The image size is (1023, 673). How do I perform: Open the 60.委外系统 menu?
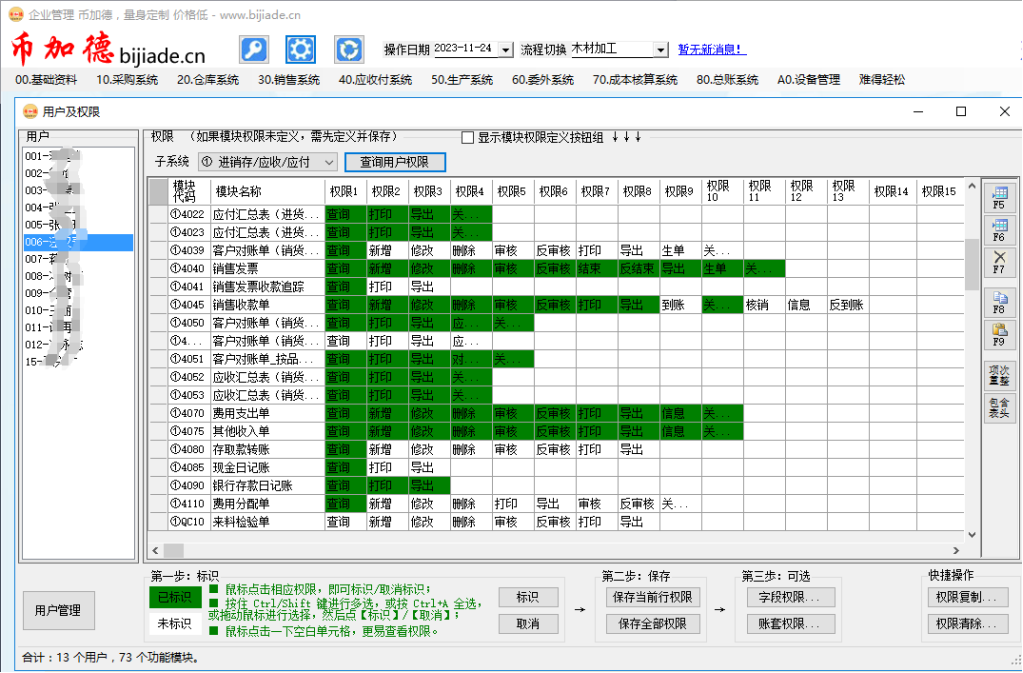[x=543, y=80]
